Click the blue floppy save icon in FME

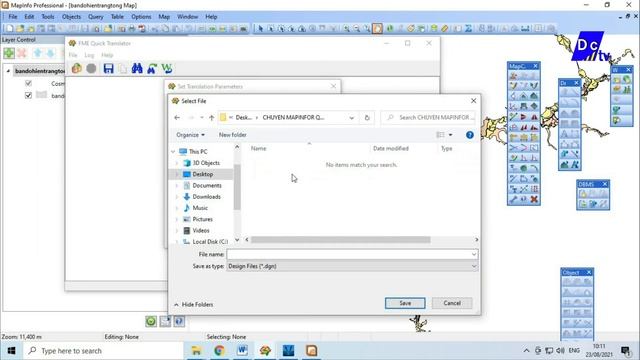(x=108, y=68)
